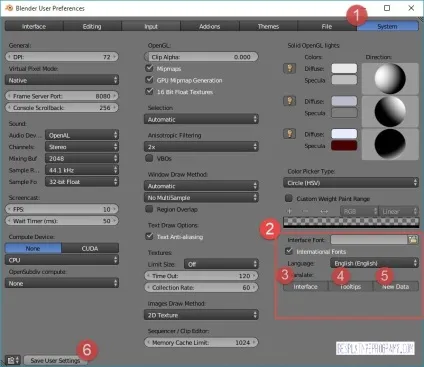Open the Interface Font folder browser
Image resolution: width=424 pixels, height=367 pixels.
413,239
